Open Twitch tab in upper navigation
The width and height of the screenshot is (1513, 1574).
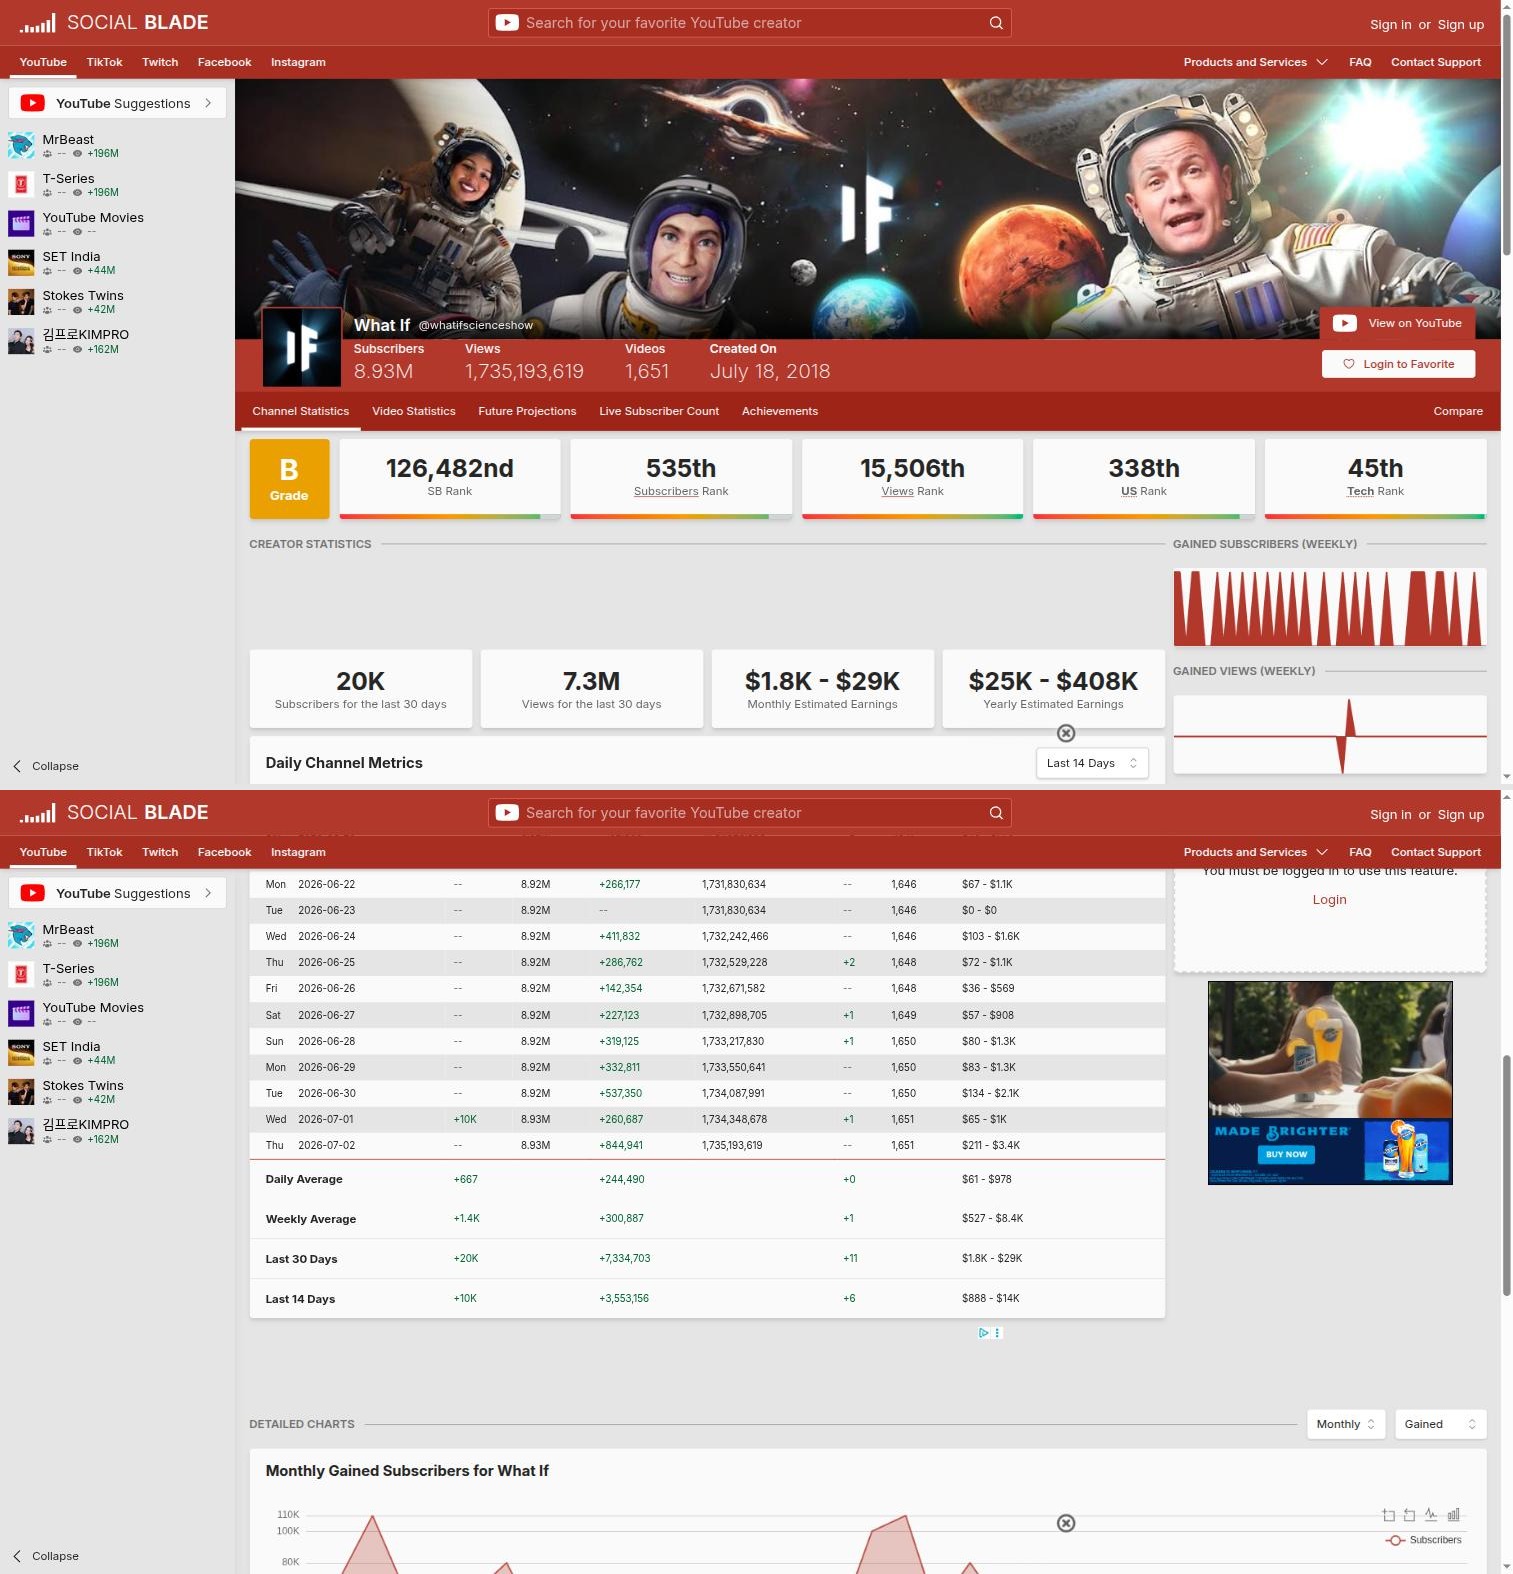pos(160,62)
